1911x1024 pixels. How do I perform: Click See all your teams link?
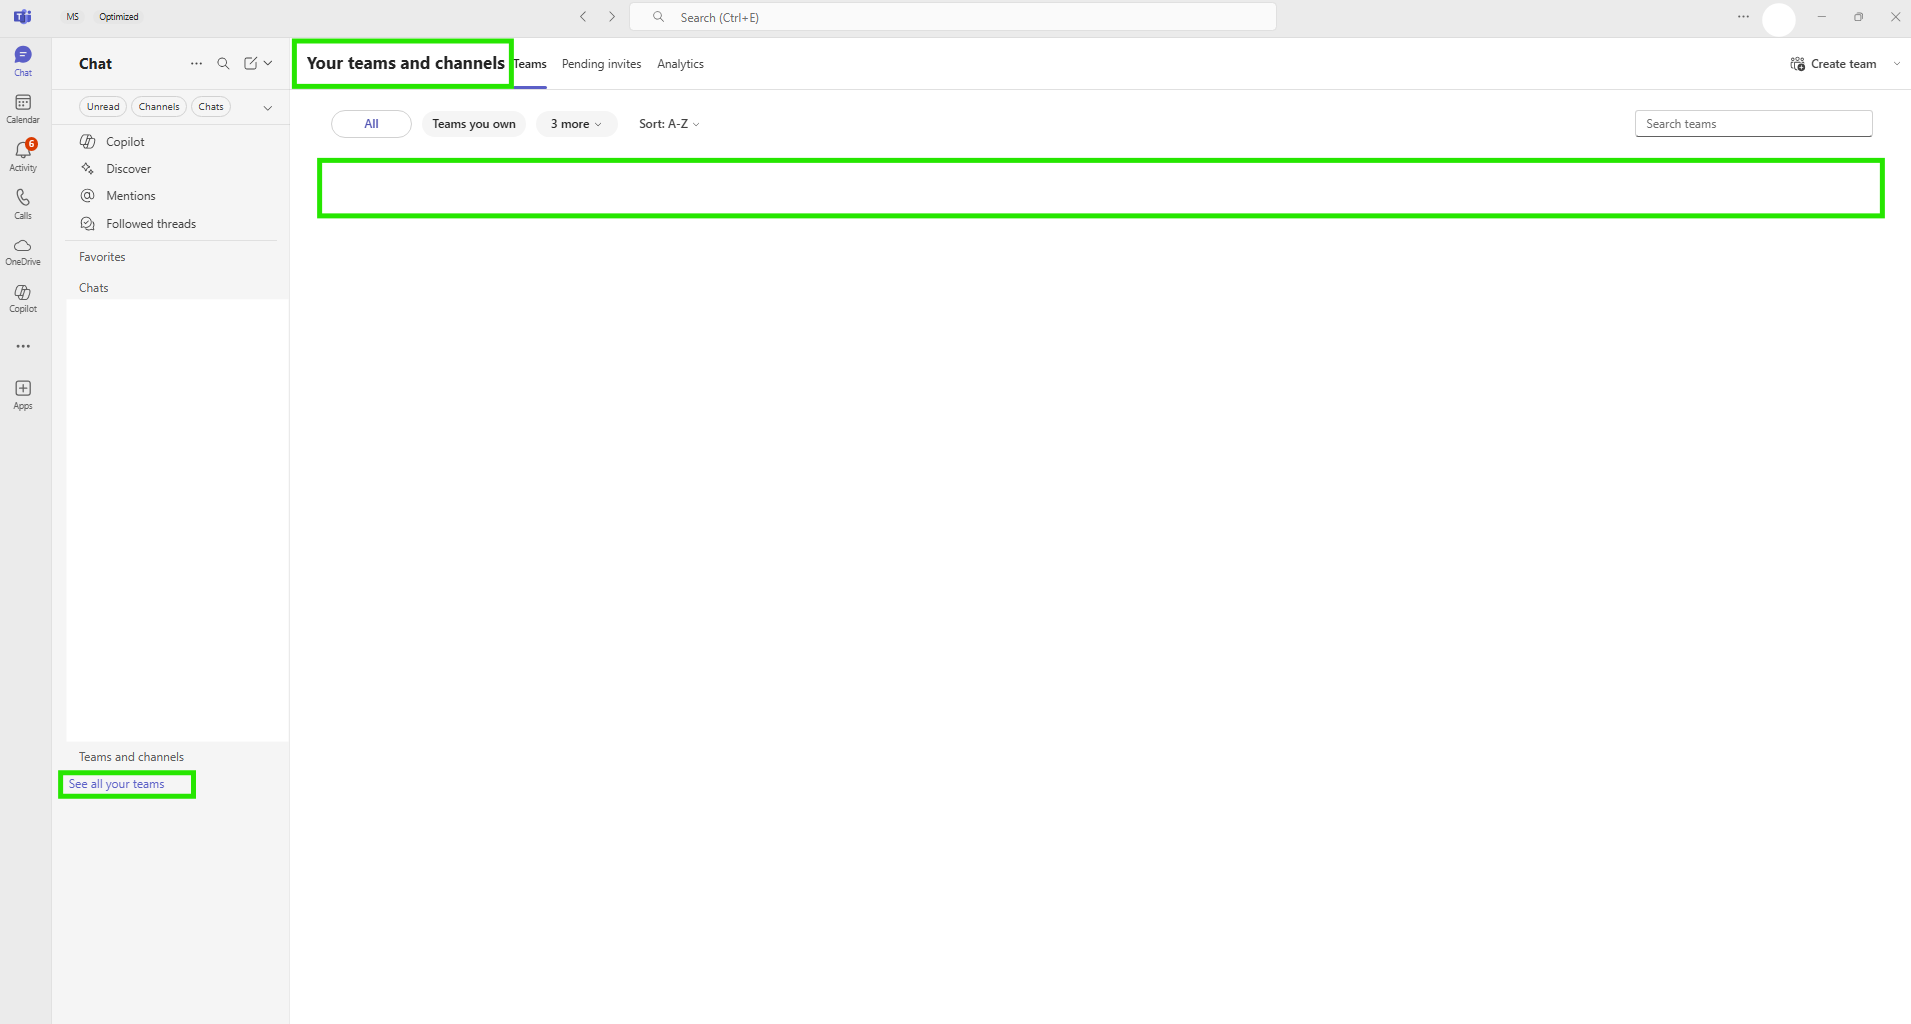pos(117,784)
